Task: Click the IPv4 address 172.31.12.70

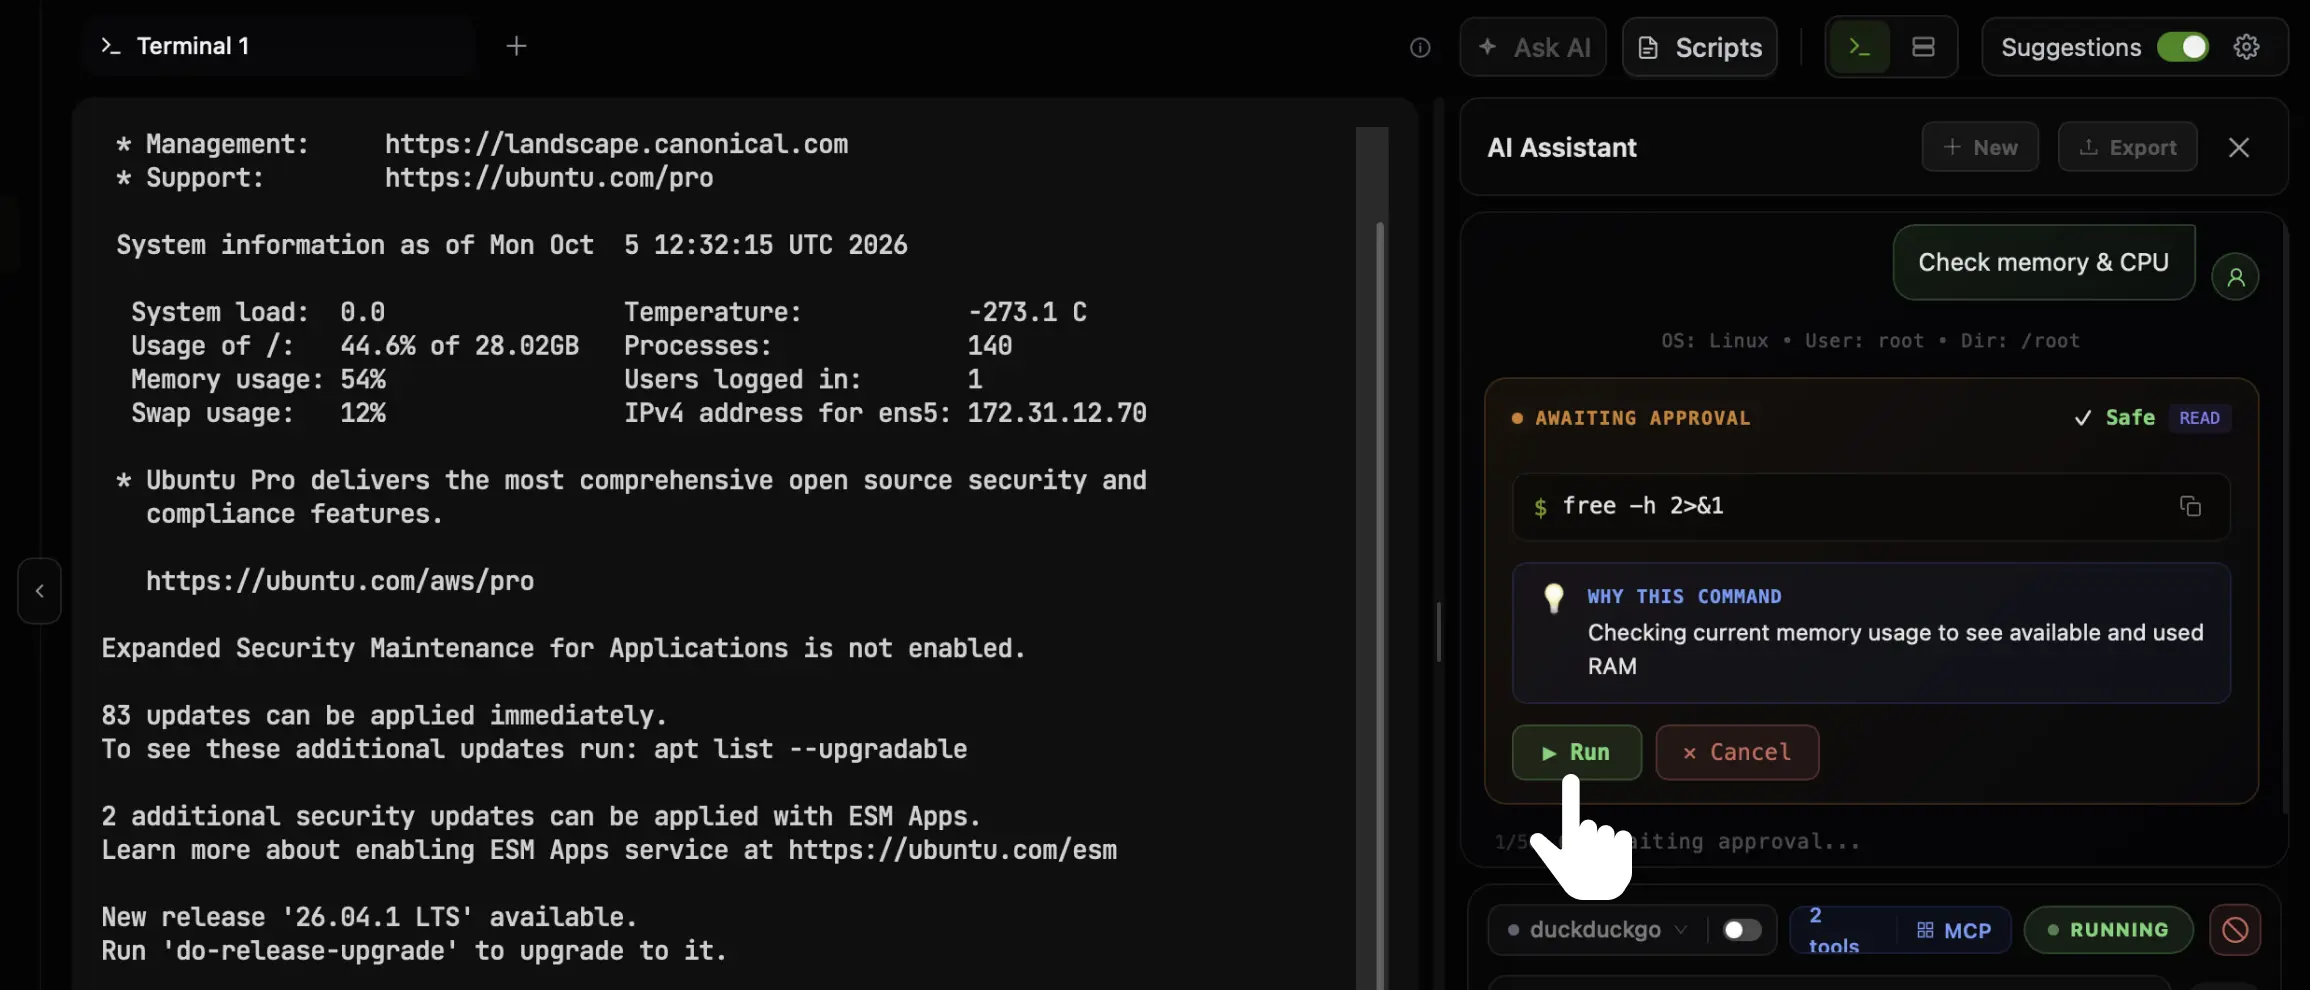Action: (1057, 413)
